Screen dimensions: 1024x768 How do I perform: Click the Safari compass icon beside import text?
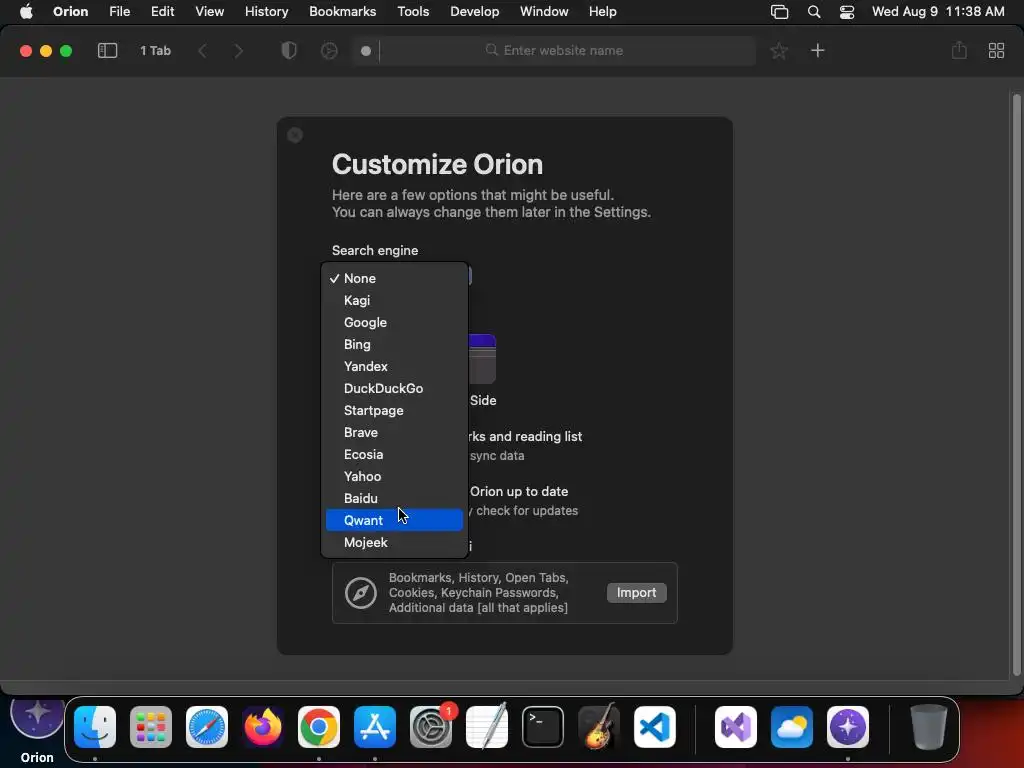tap(360, 593)
